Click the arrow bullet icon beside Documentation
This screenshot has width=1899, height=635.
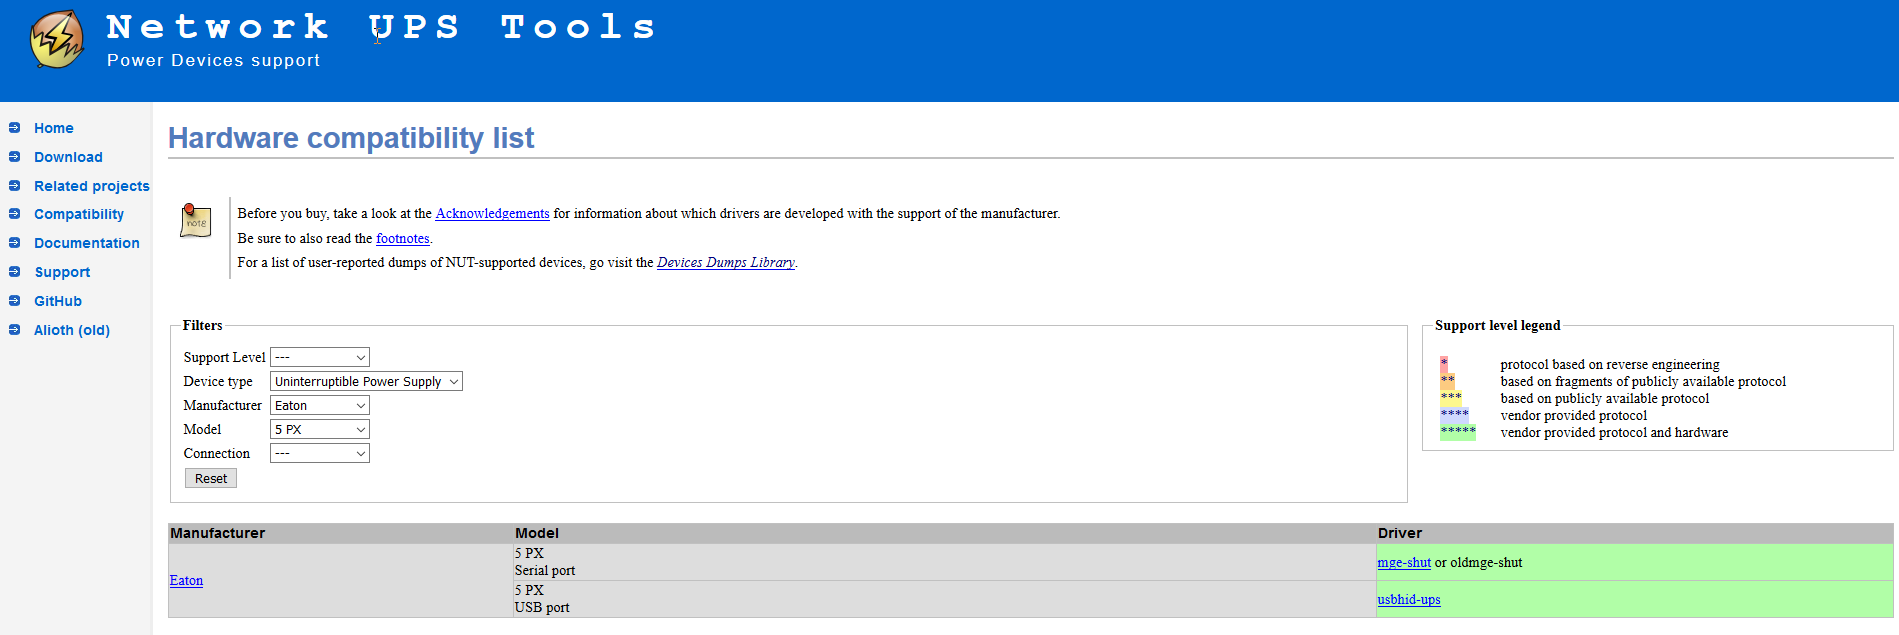[14, 243]
